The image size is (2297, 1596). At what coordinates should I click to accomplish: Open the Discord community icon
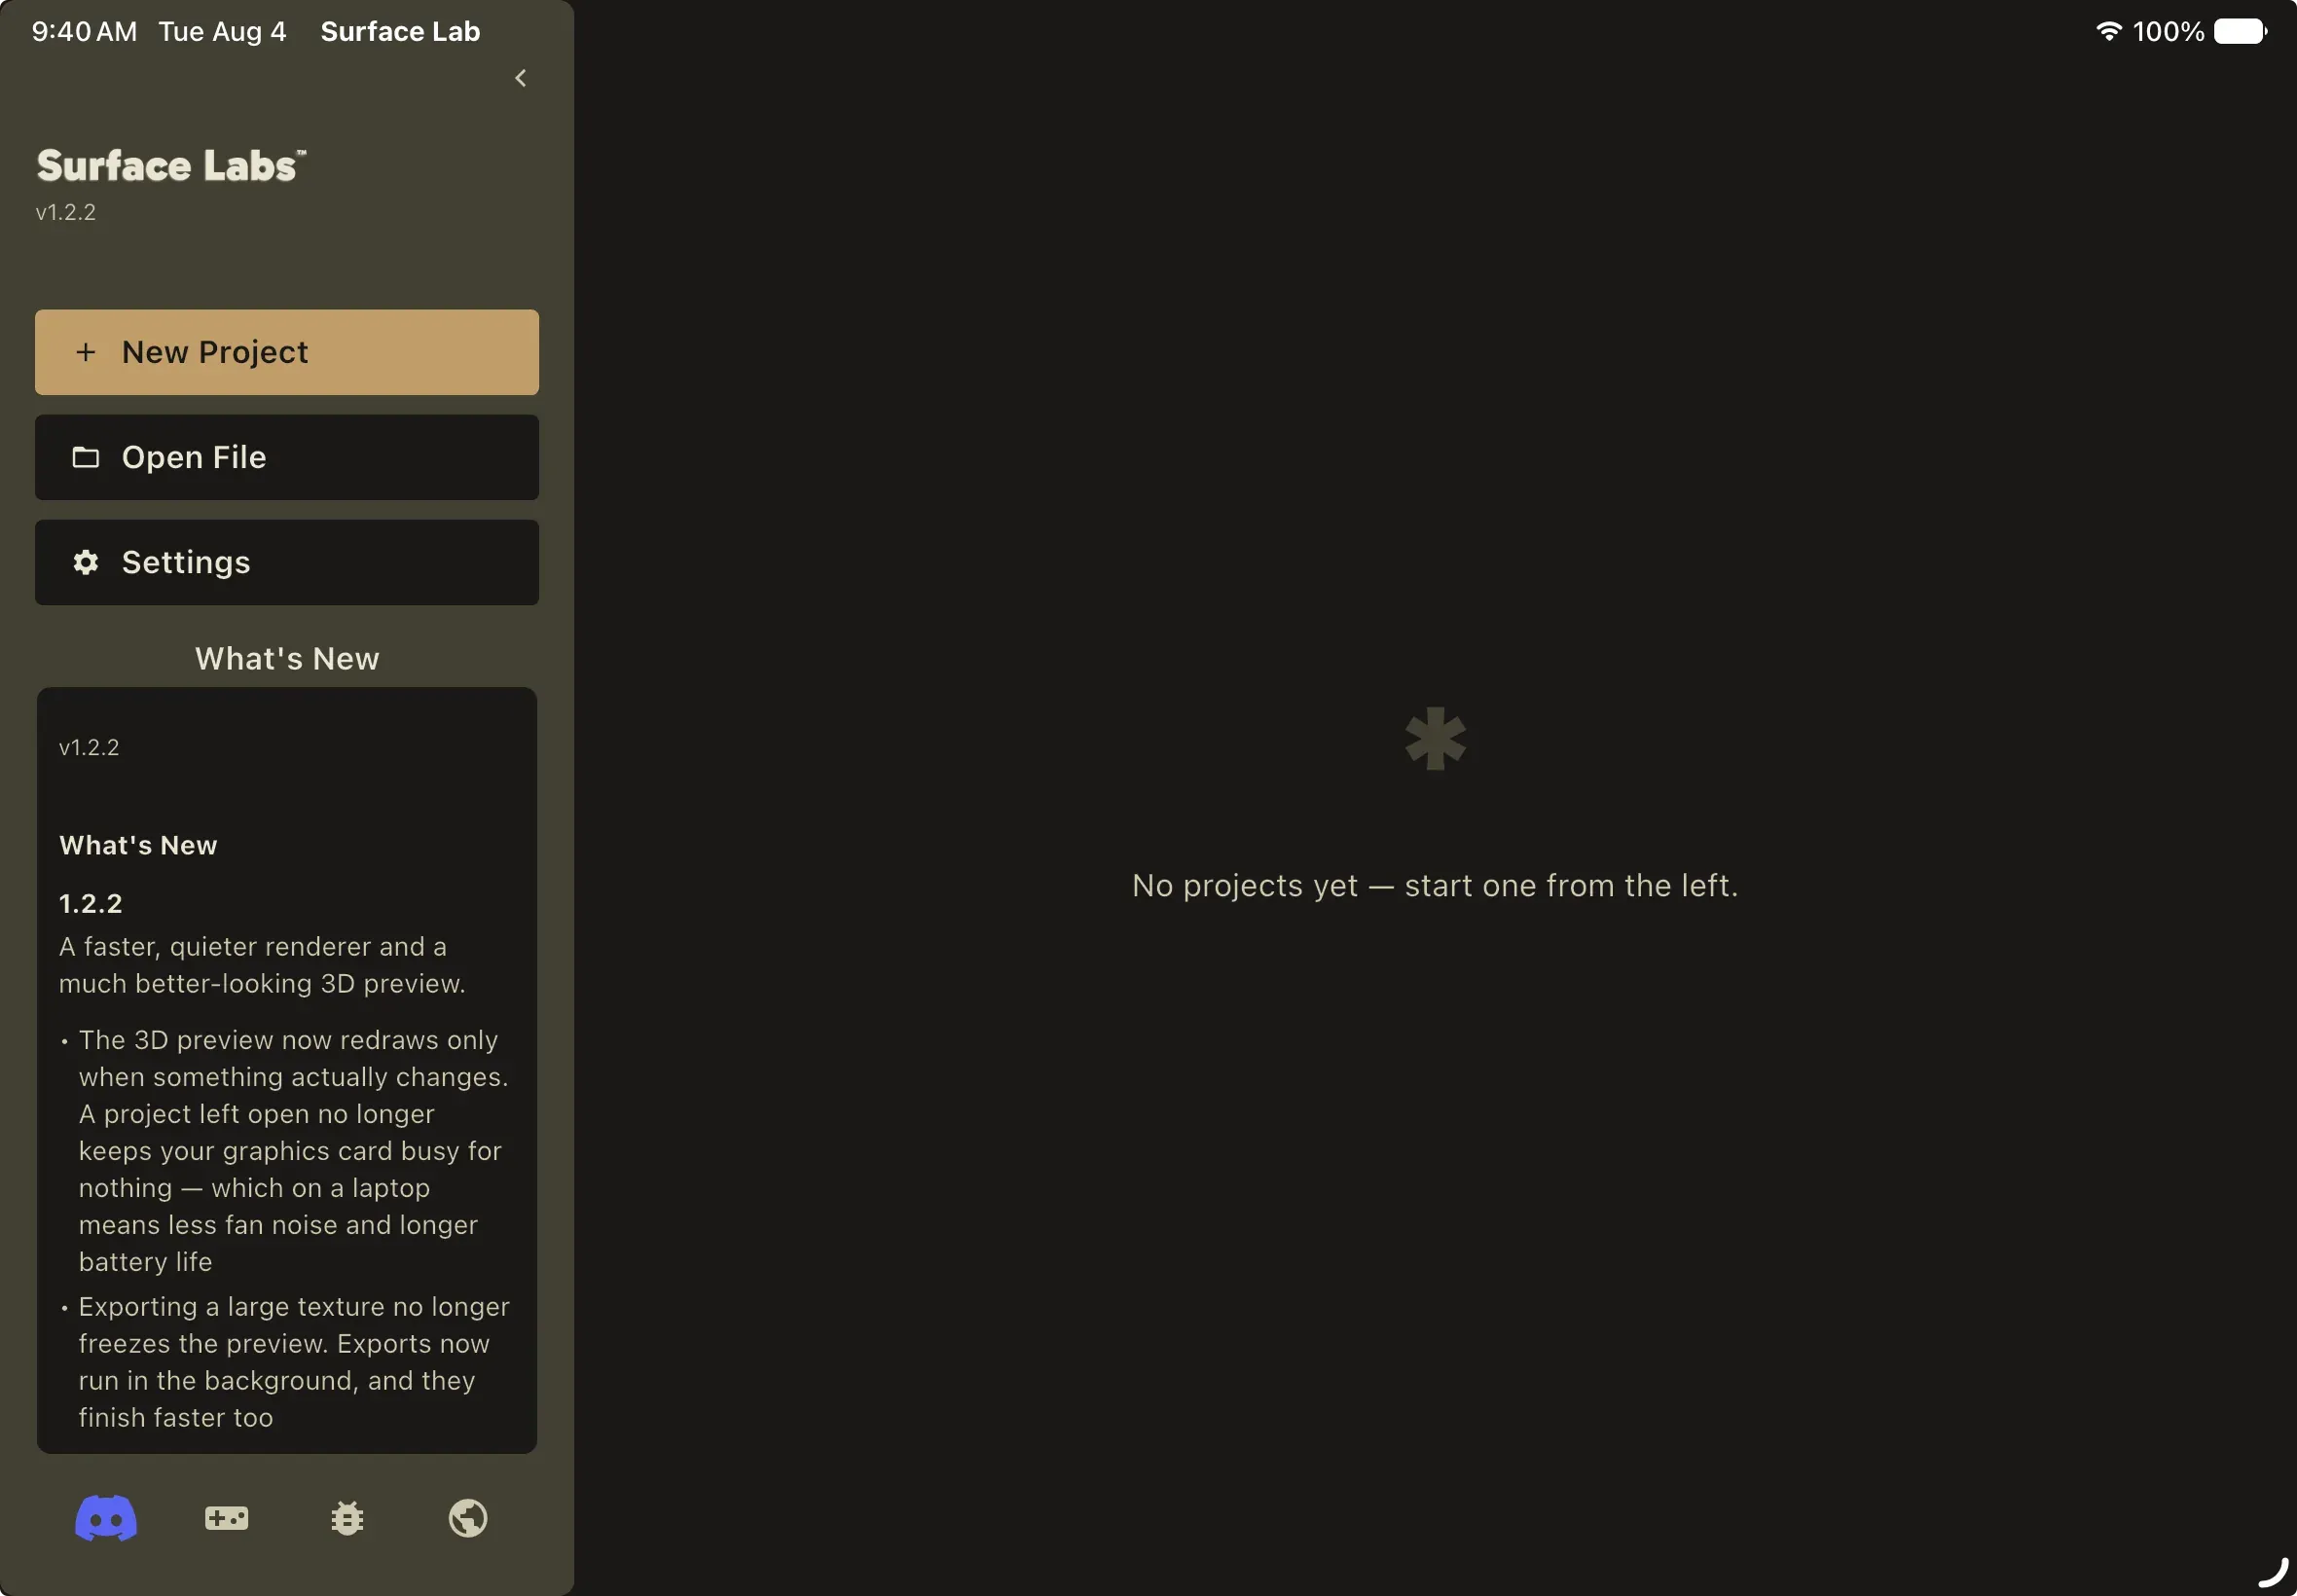[x=106, y=1518]
